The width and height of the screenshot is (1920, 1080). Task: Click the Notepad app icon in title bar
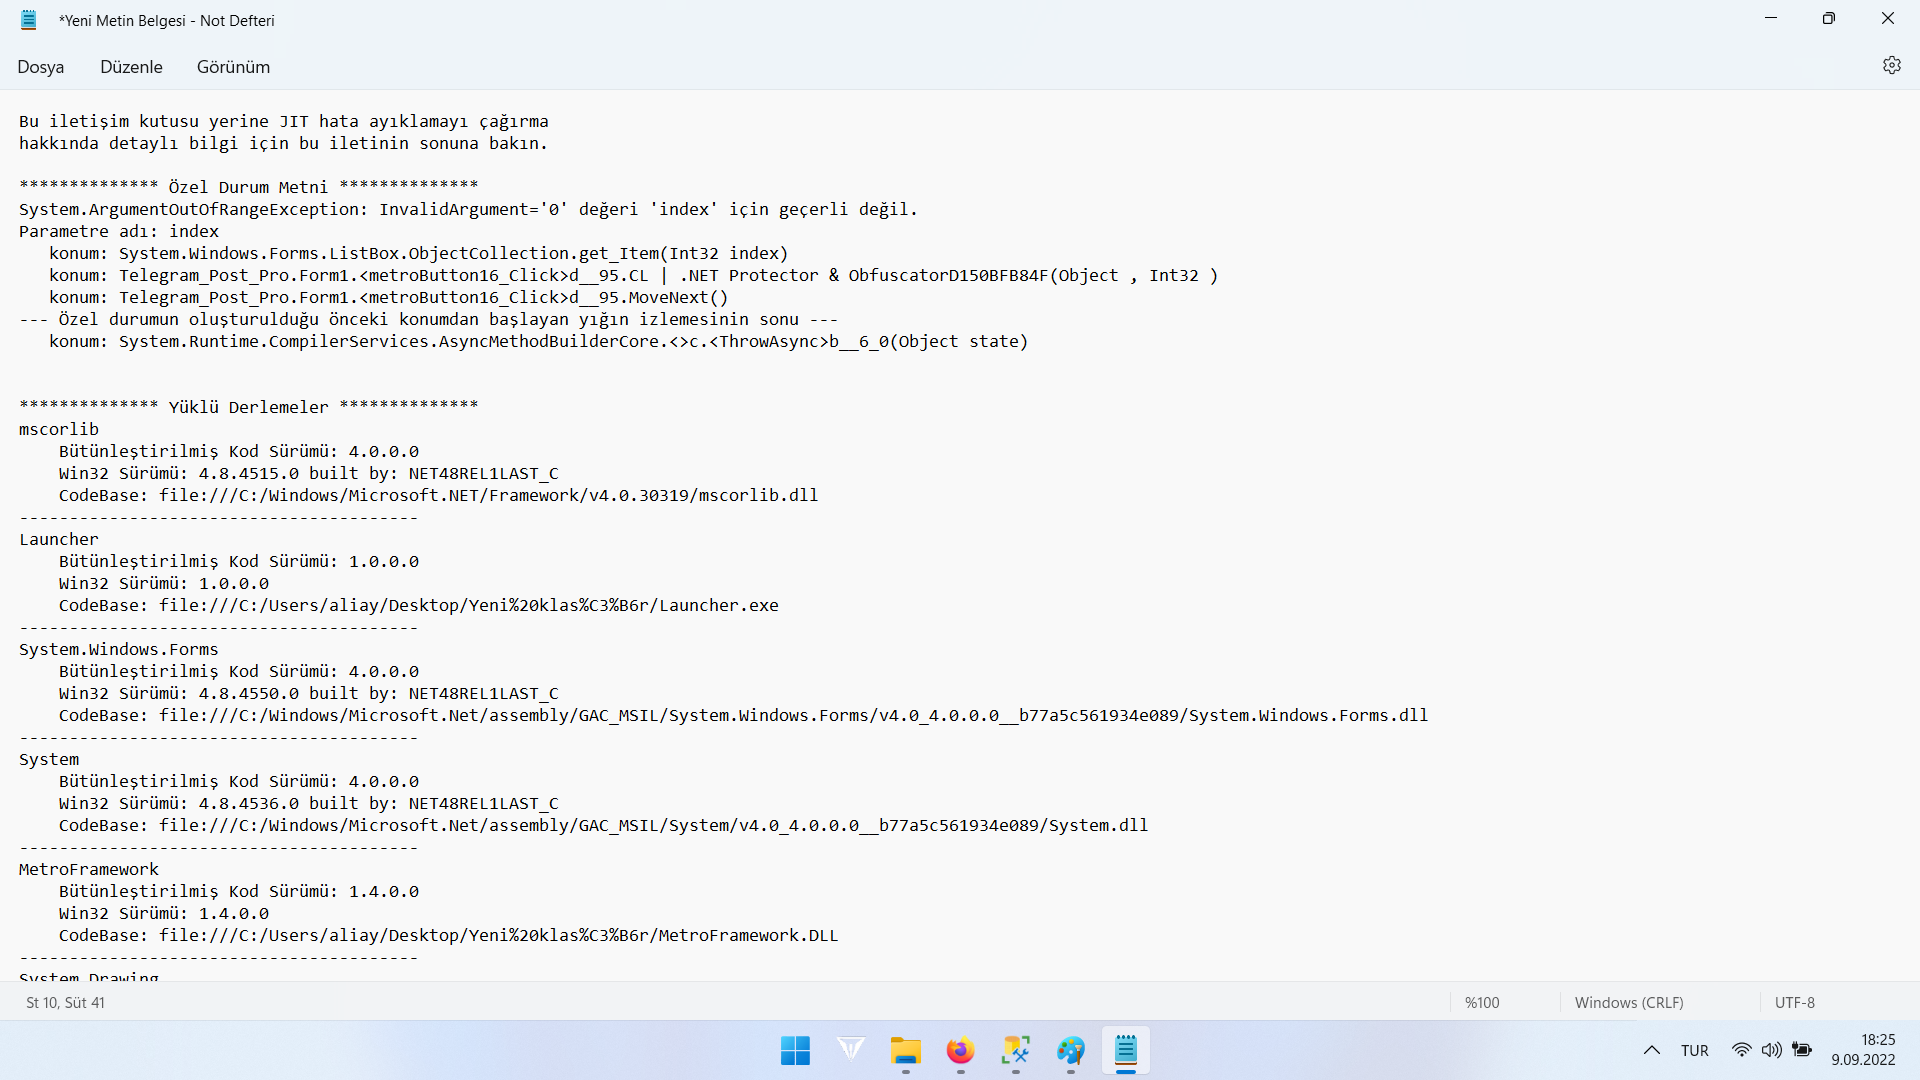tap(29, 20)
